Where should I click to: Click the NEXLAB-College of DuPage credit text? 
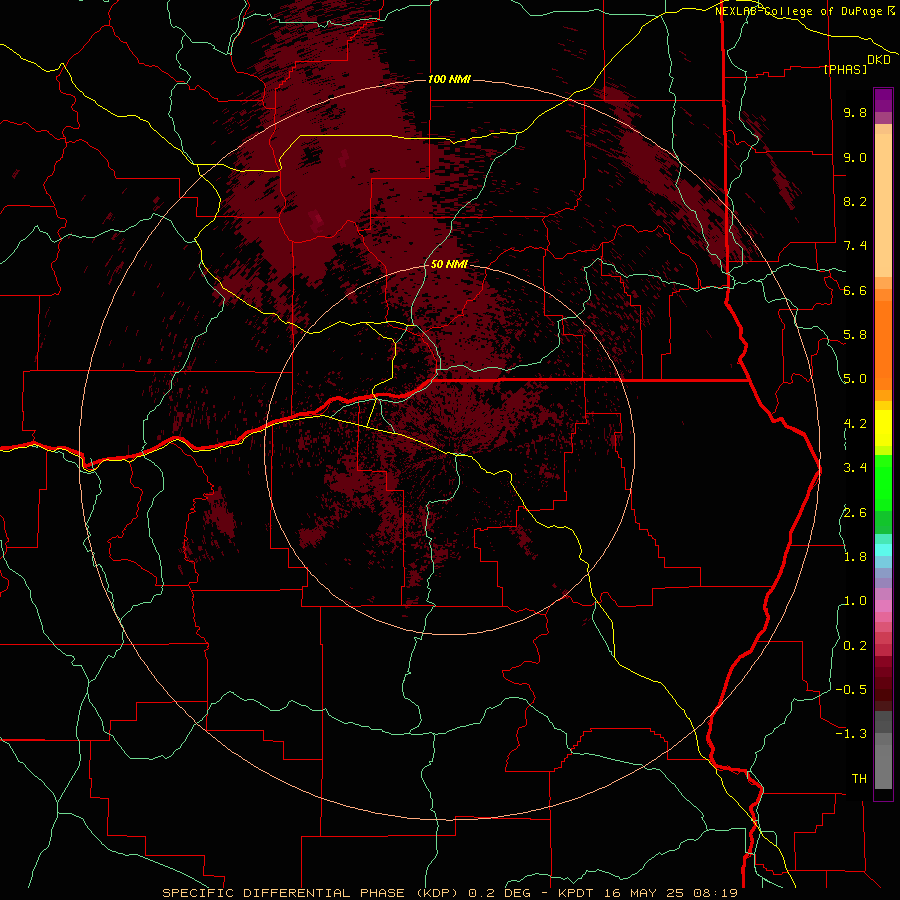point(801,11)
